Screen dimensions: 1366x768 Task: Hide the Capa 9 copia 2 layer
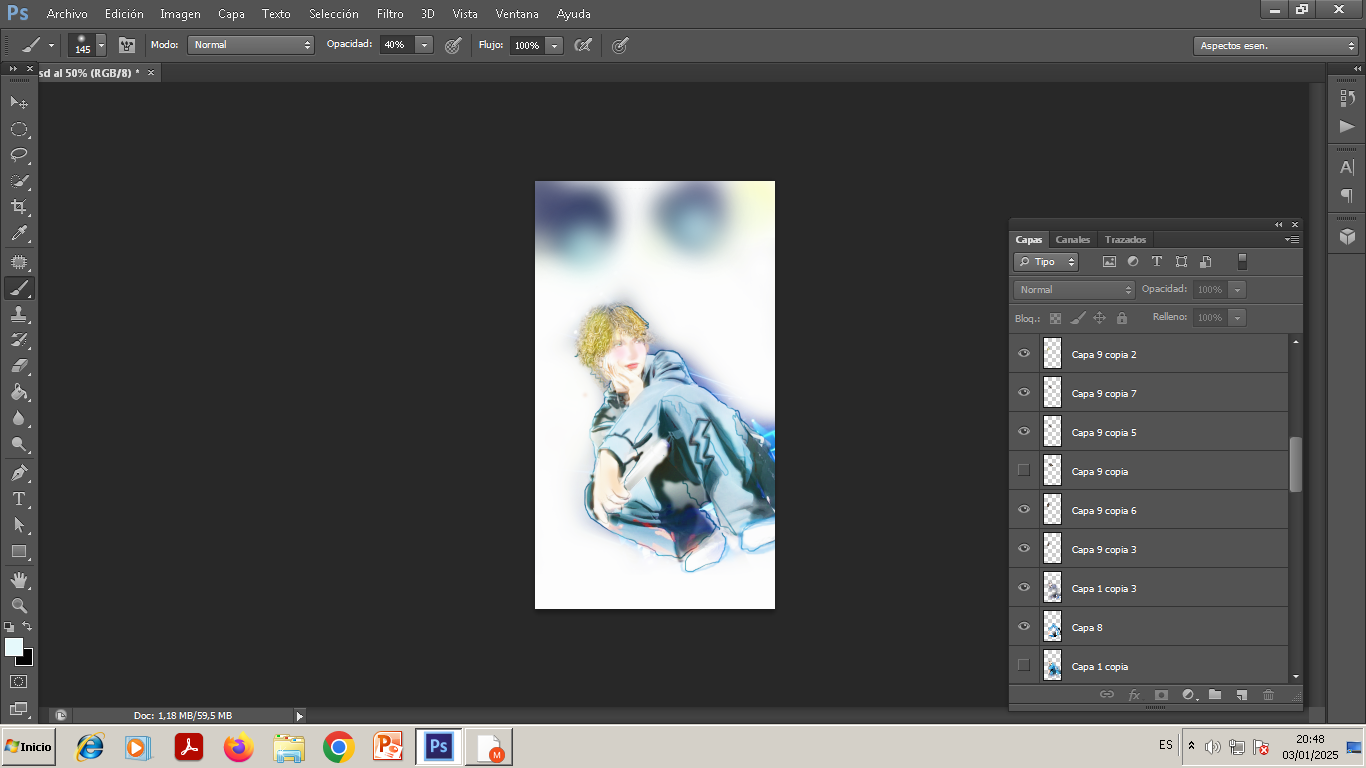[1023, 354]
